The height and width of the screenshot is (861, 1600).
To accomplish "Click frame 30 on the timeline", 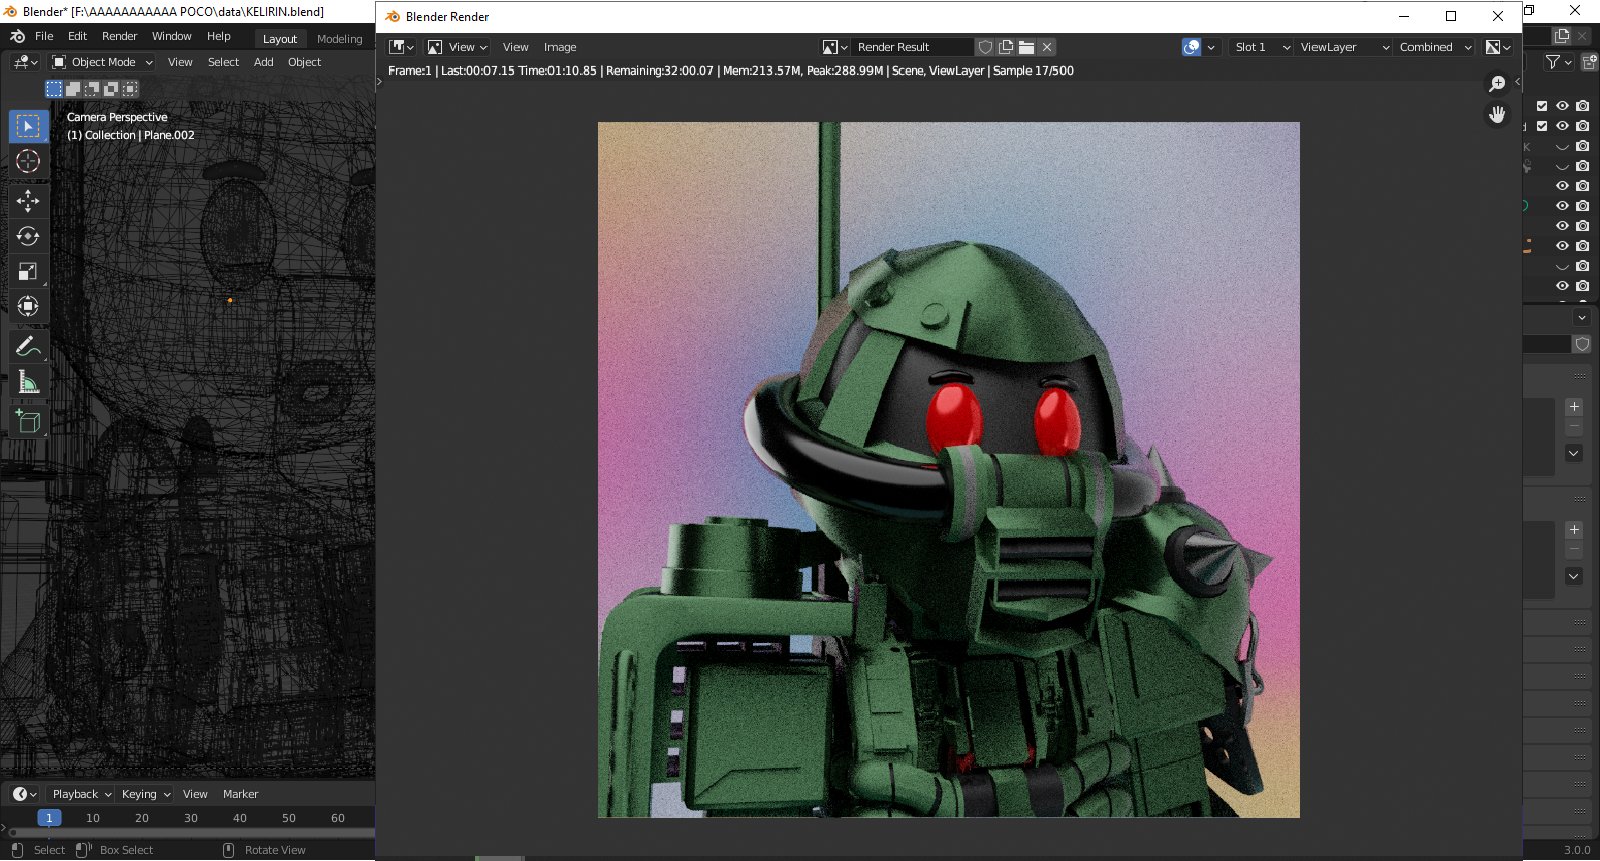I will tap(191, 818).
